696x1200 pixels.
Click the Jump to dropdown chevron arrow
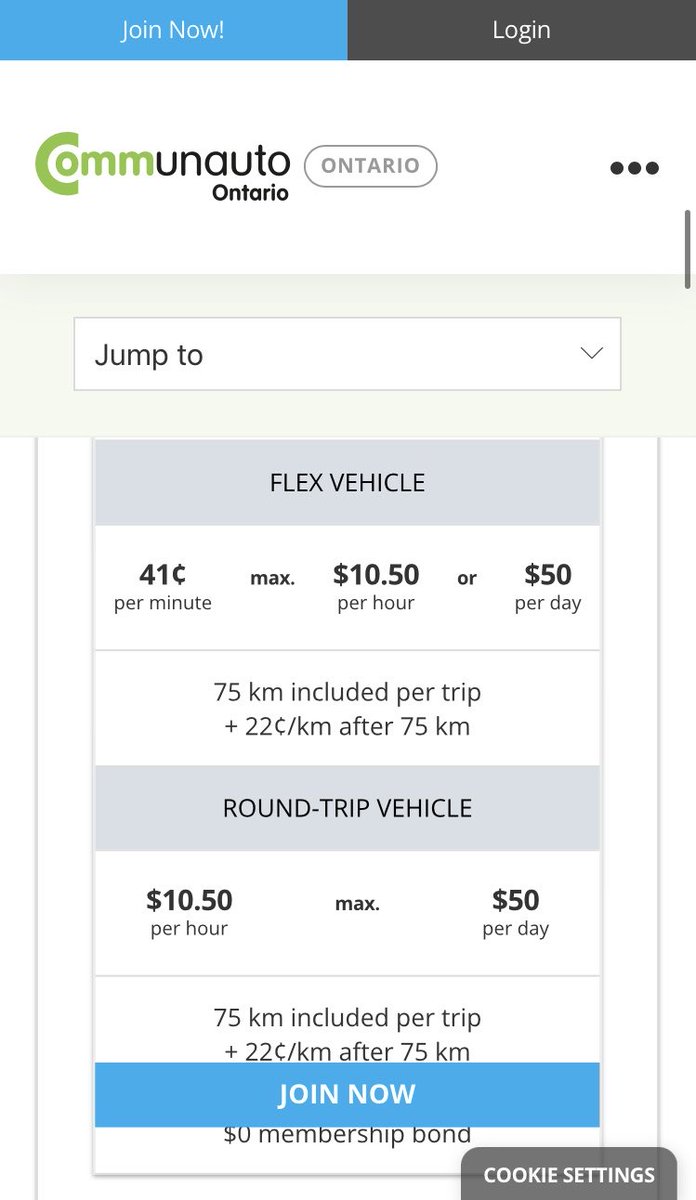(x=591, y=354)
